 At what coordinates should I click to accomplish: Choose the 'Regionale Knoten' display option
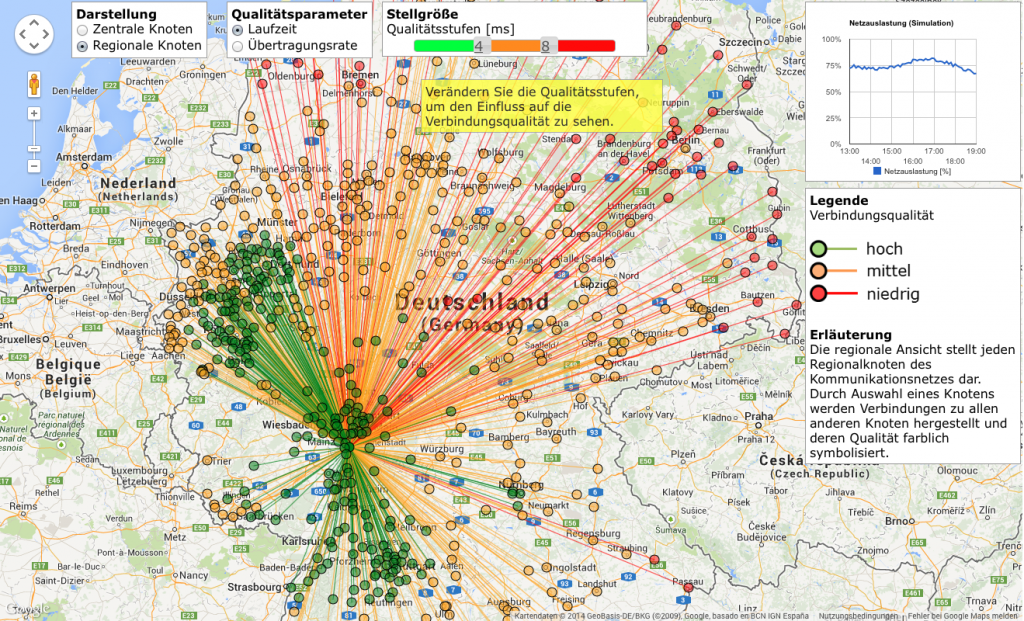pyautogui.click(x=82, y=46)
